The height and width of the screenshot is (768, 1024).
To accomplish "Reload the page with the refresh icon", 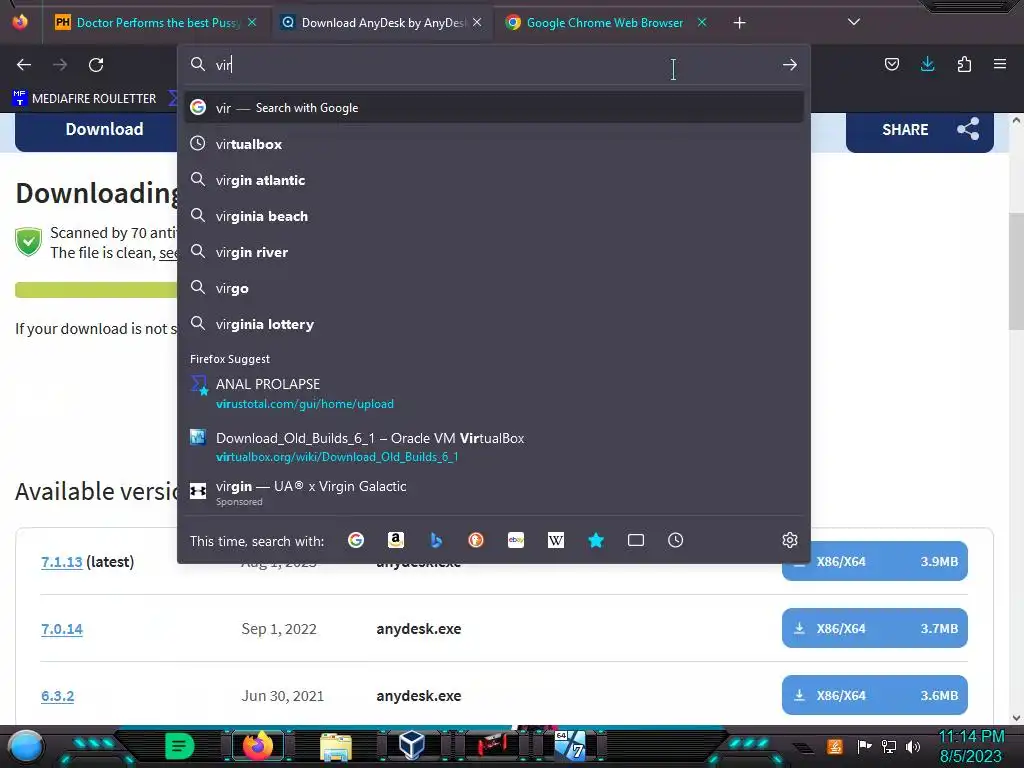I will (x=96, y=65).
